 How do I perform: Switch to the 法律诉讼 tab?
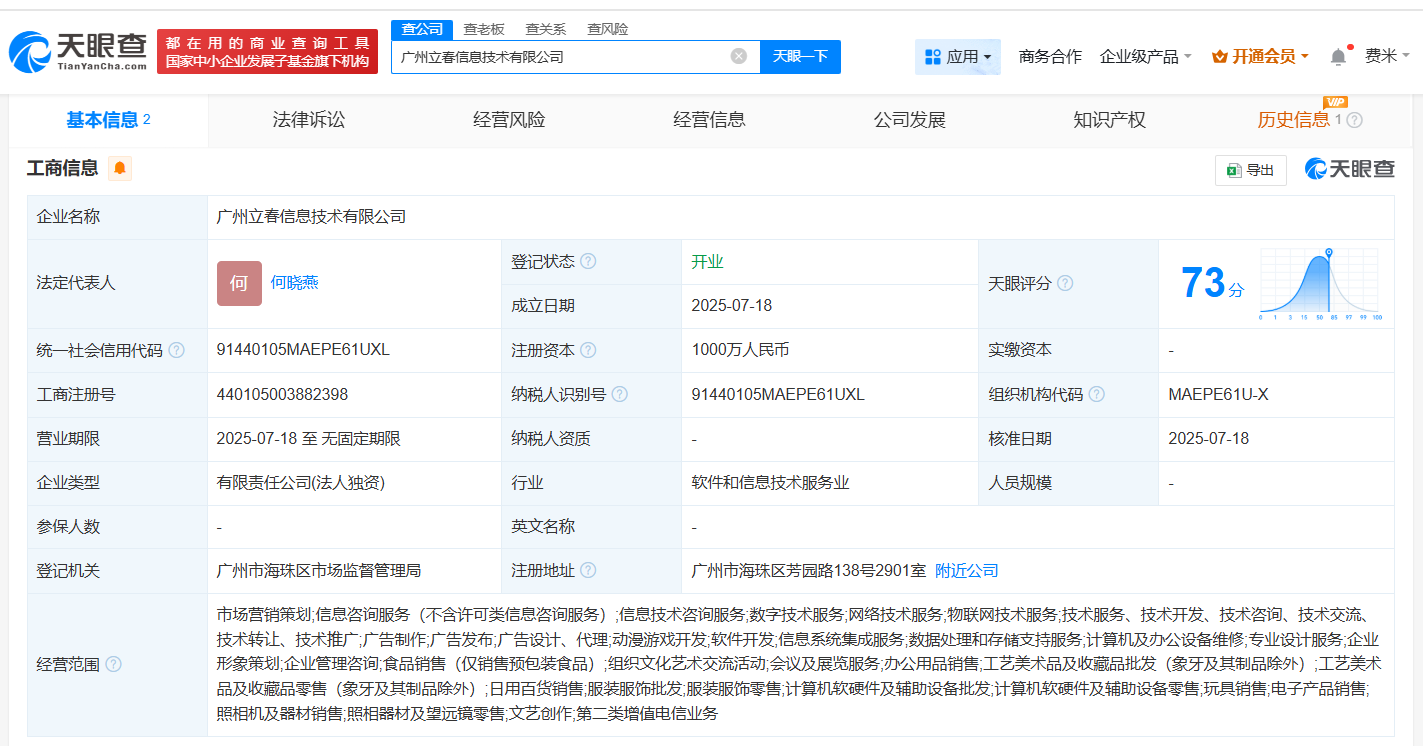point(308,120)
